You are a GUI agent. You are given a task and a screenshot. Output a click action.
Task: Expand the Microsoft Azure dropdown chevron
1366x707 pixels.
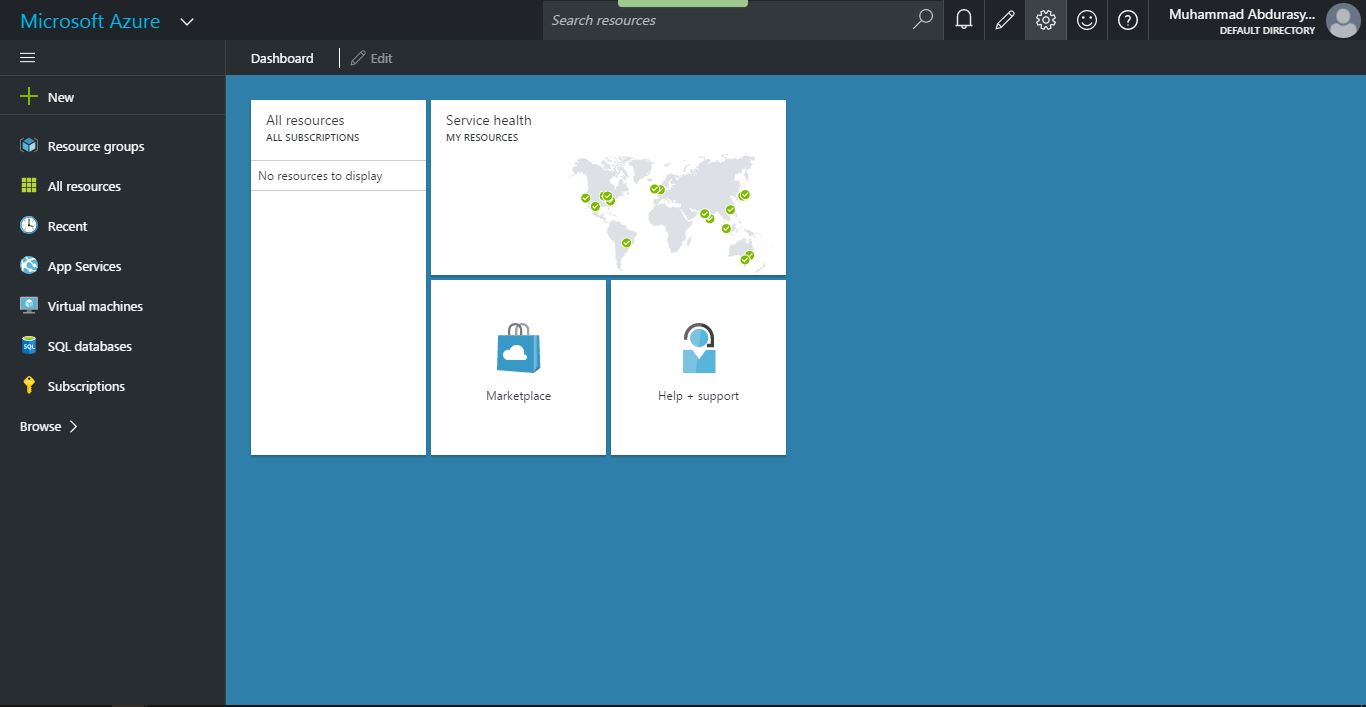pos(187,21)
